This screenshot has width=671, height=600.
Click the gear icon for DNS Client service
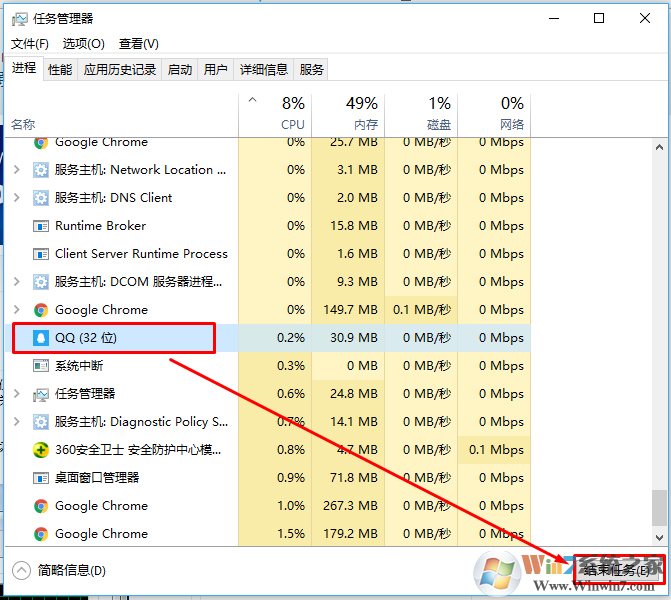click(41, 198)
